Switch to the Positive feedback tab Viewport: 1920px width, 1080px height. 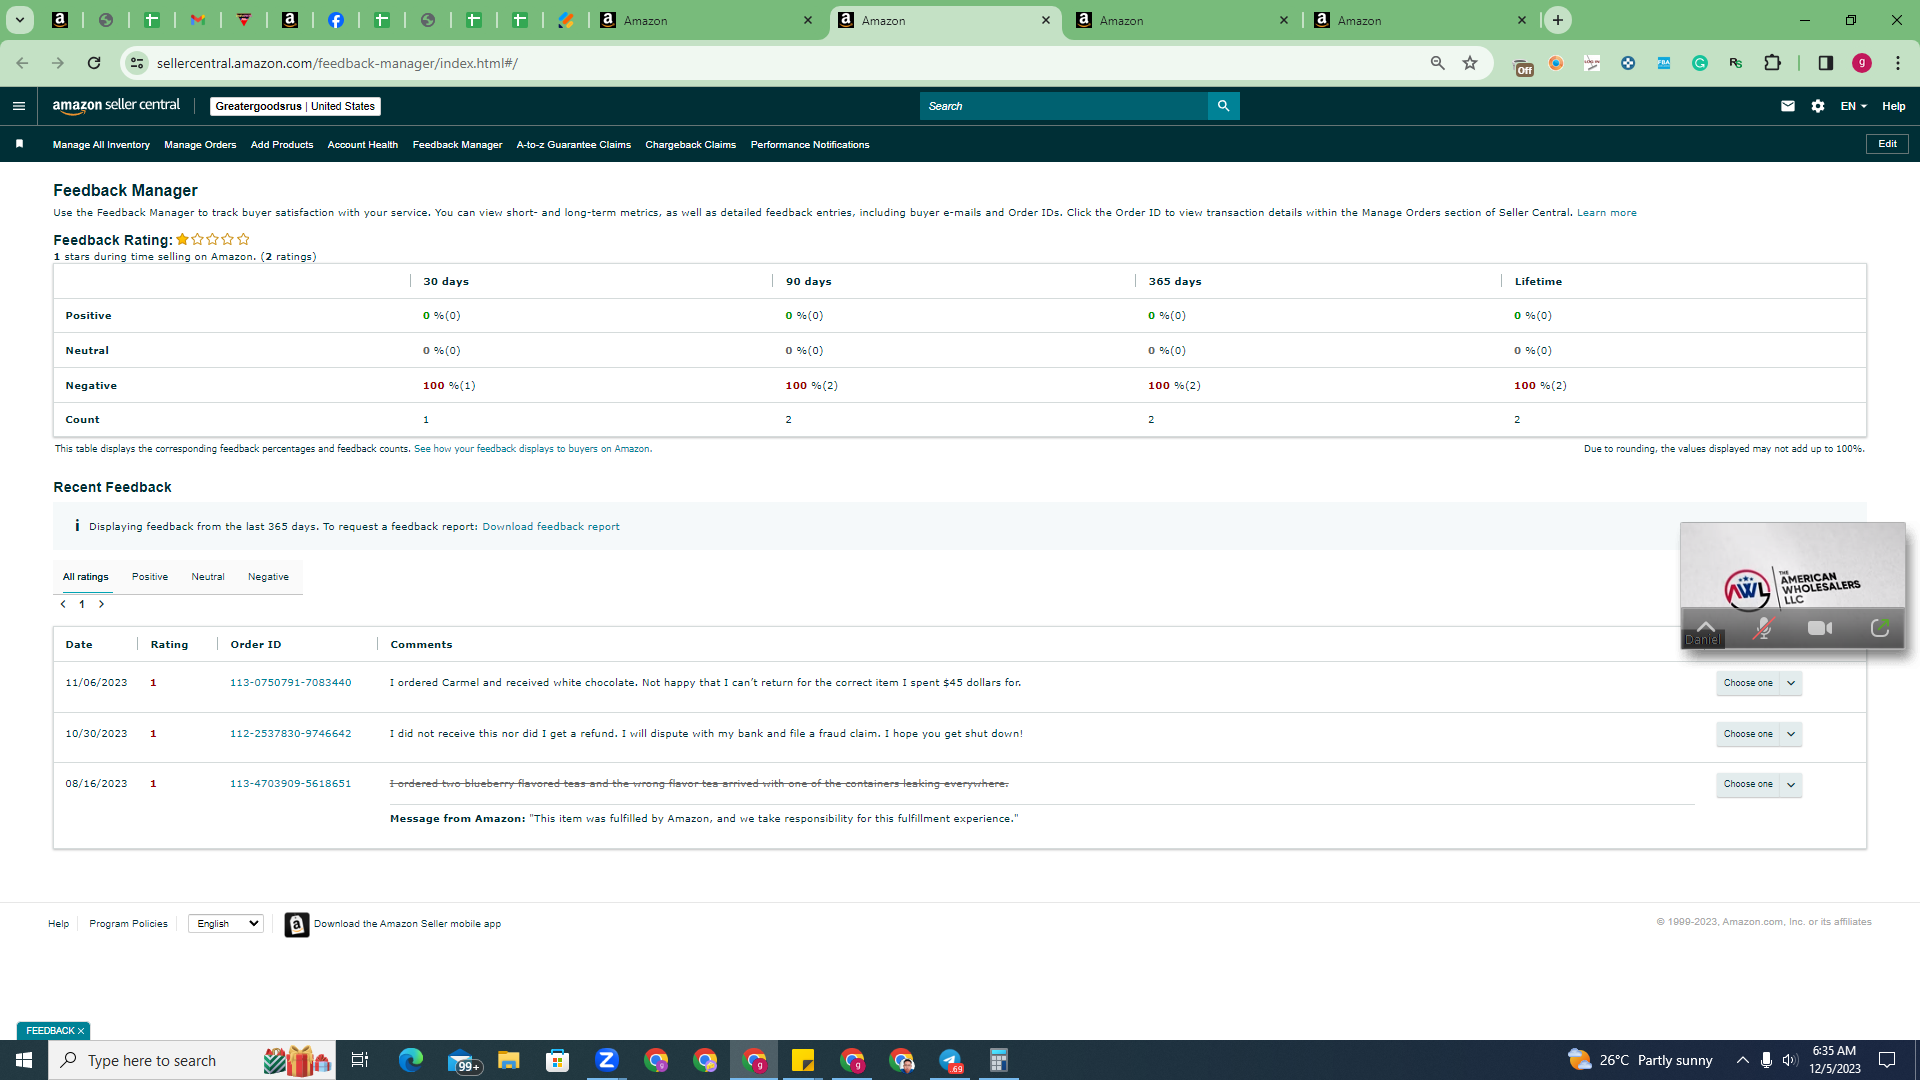[x=150, y=577]
